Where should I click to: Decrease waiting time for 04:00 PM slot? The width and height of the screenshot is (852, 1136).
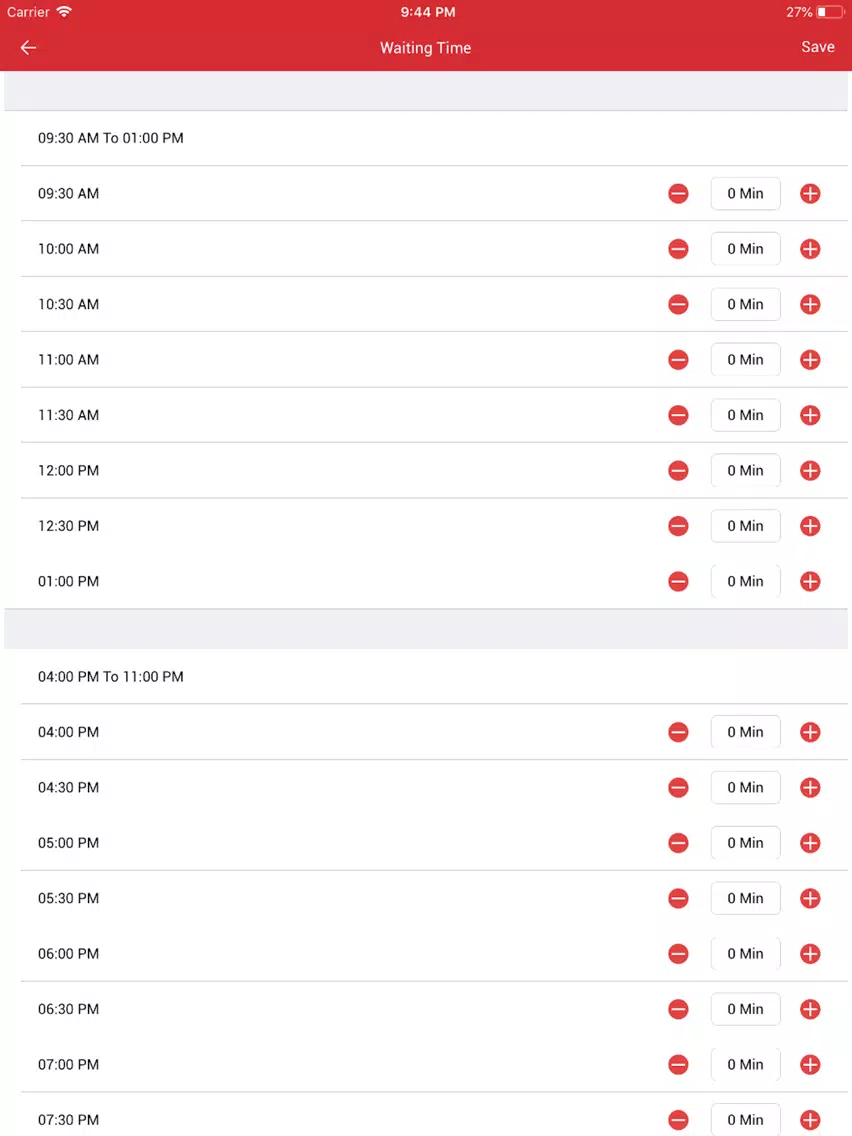pyautogui.click(x=678, y=732)
